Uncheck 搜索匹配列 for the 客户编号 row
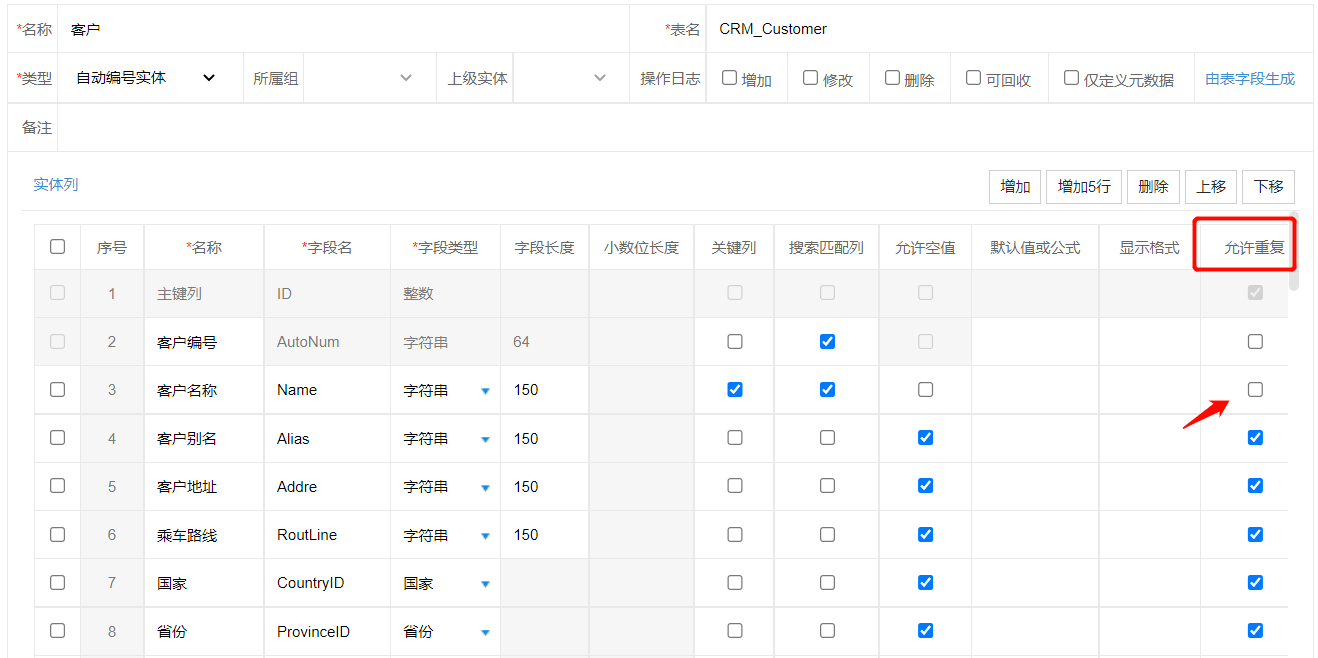 [x=827, y=341]
